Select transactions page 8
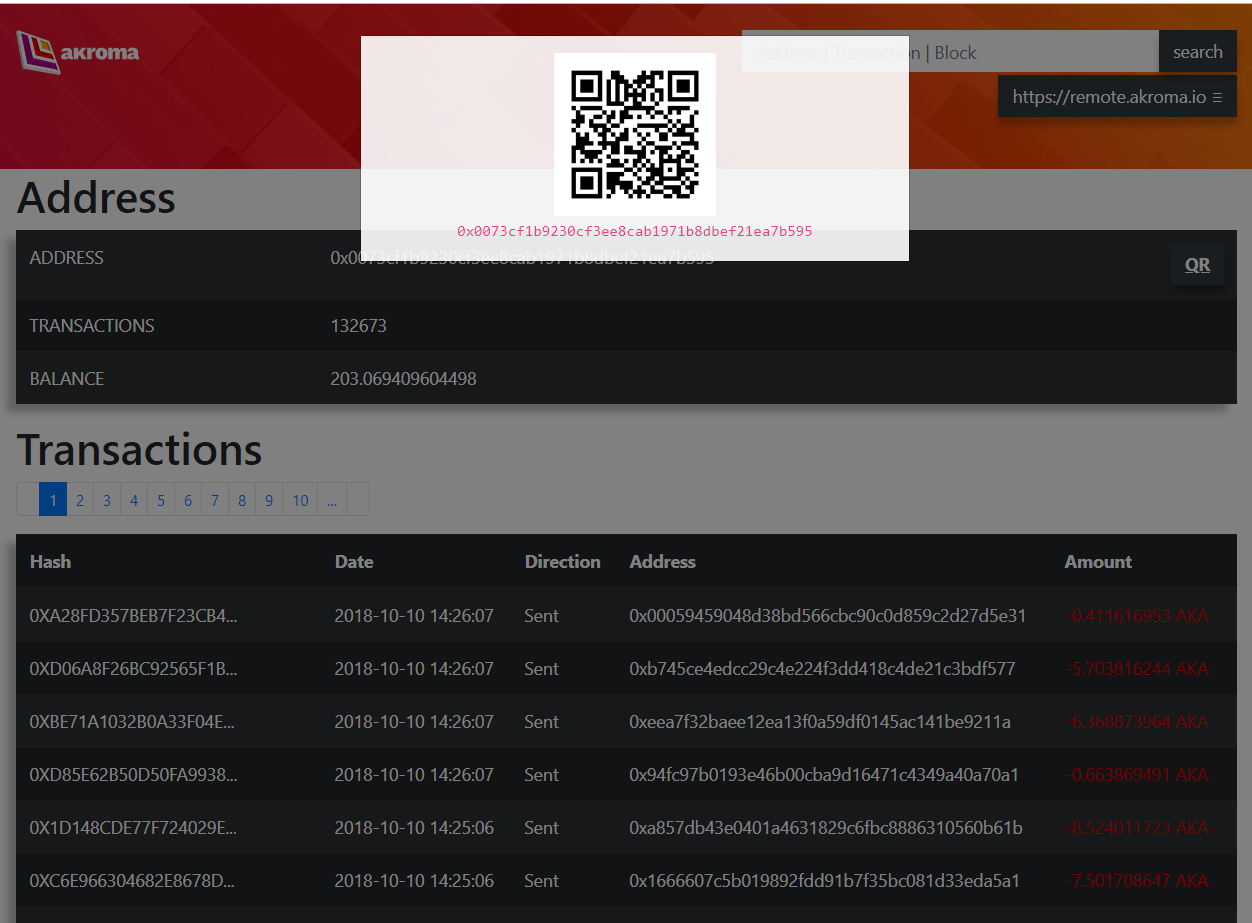 pyautogui.click(x=242, y=500)
